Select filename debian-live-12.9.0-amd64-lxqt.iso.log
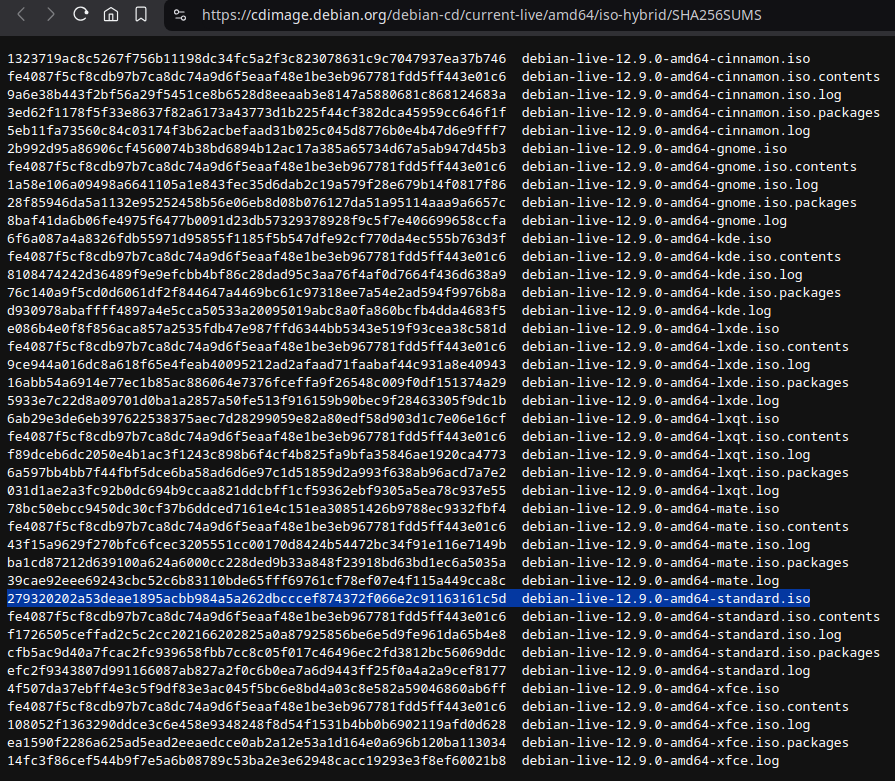The image size is (895, 781). (x=666, y=454)
